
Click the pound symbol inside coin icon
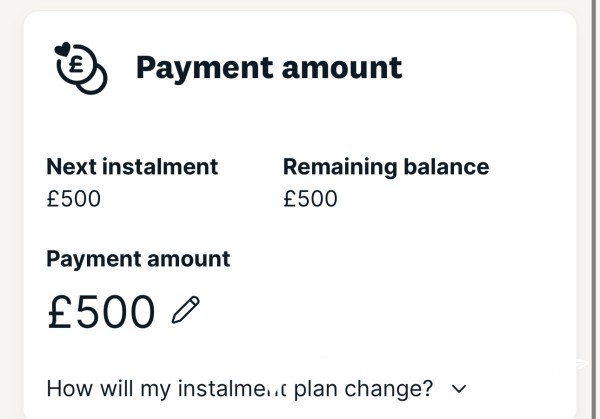[x=77, y=64]
